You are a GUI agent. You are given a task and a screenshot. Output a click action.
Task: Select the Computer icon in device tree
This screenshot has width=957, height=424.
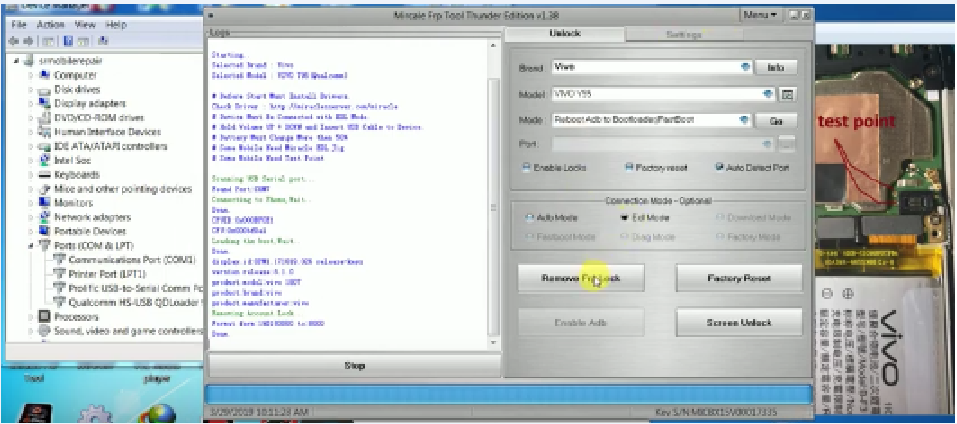click(x=44, y=75)
